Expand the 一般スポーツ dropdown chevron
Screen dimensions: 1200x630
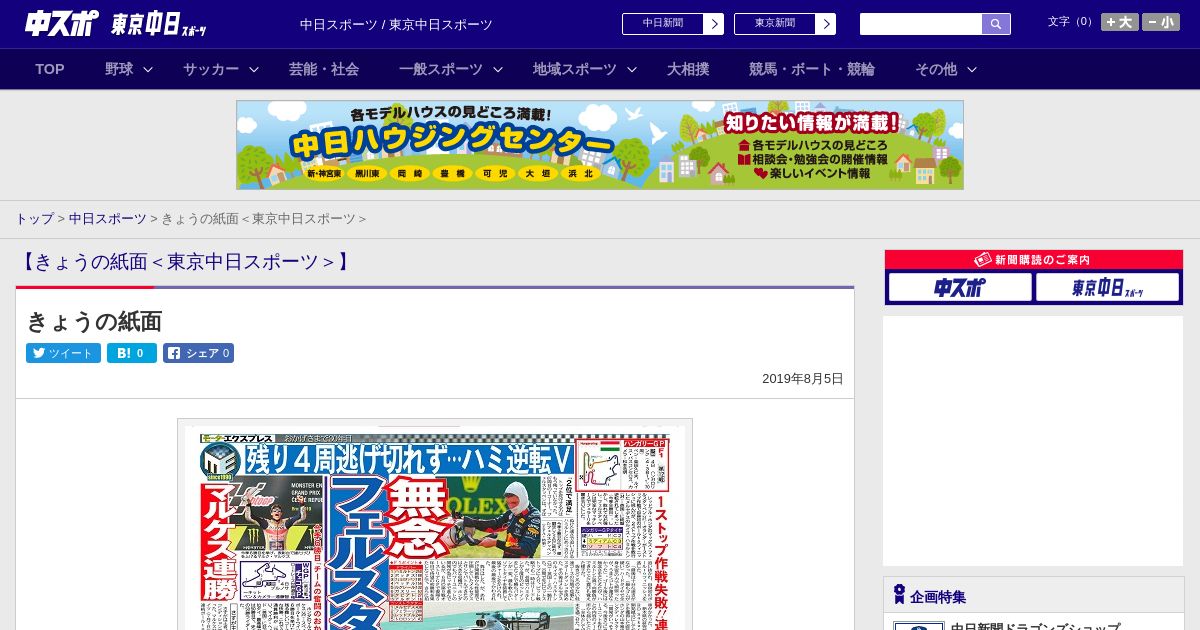pos(498,69)
